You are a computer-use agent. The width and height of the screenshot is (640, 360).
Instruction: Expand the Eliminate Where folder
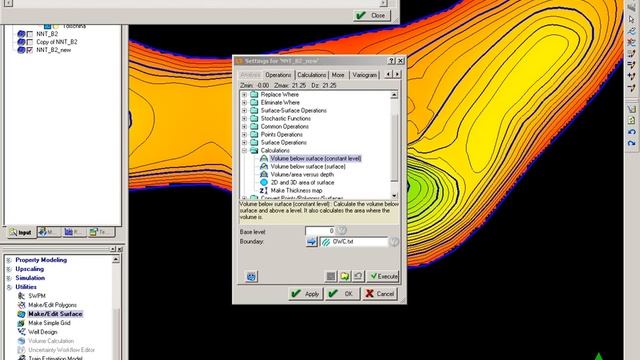coord(244,102)
